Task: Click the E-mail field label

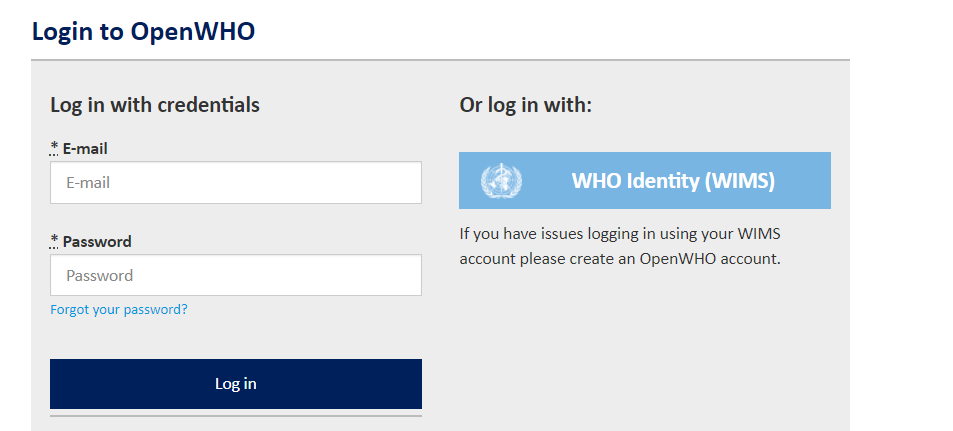Action: tap(85, 148)
